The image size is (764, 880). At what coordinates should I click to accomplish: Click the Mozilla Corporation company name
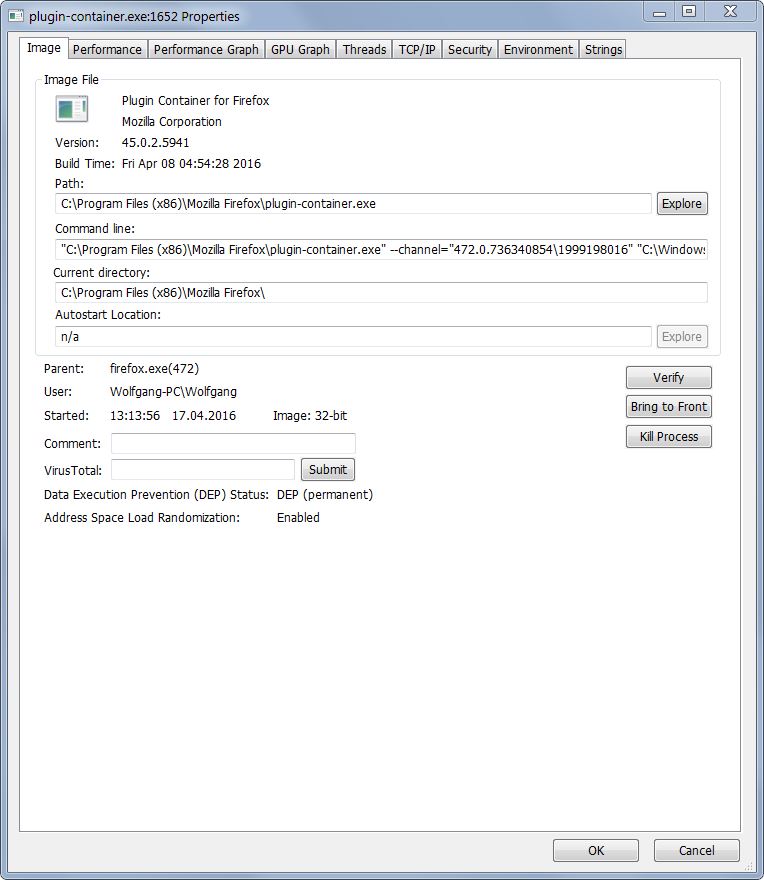[172, 122]
